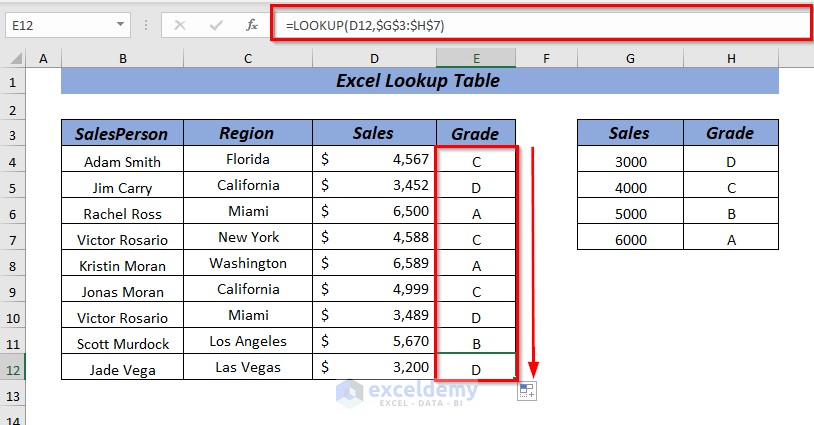Click the Select All corner triangle
Image resolution: width=814 pixels, height=425 pixels.
click(x=16, y=58)
